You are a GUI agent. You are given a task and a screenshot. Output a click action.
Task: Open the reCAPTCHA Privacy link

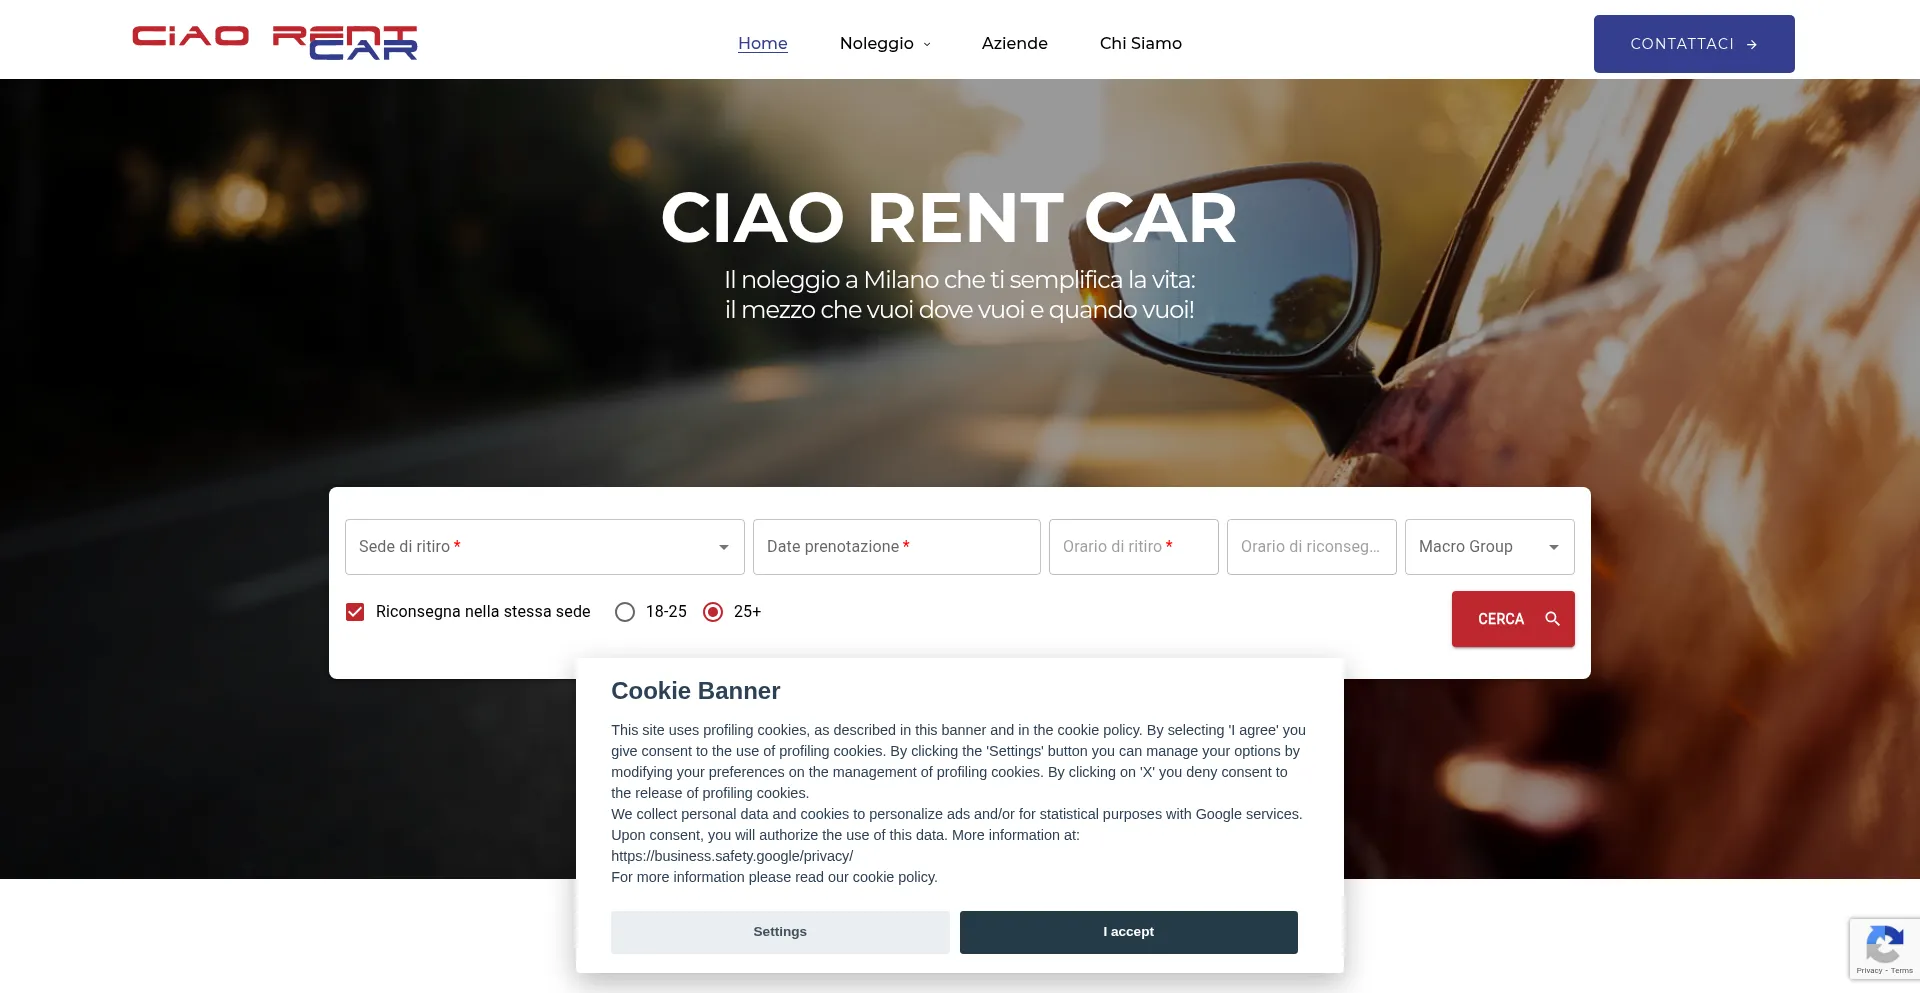(1868, 971)
